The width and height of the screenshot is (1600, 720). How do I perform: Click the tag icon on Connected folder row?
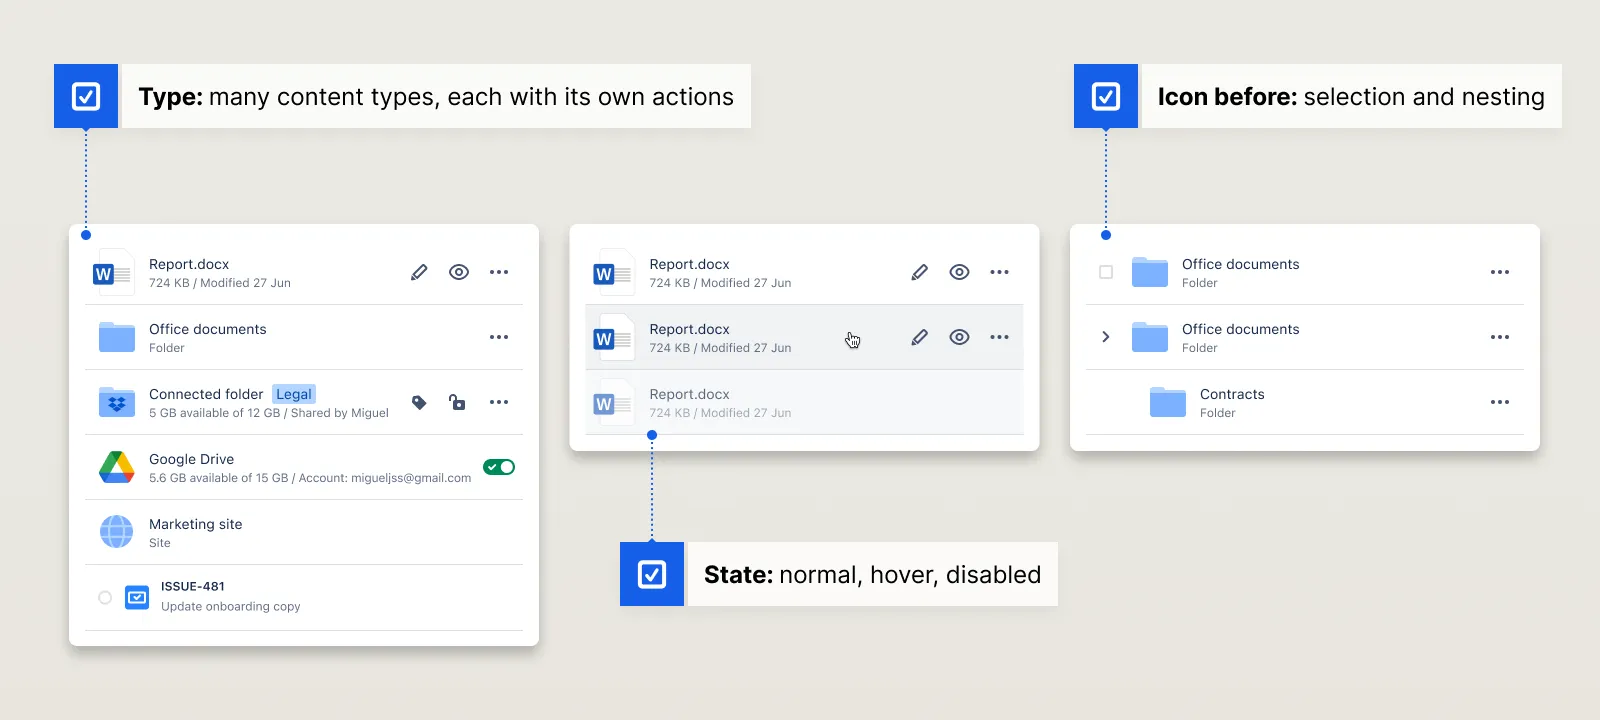click(x=419, y=402)
